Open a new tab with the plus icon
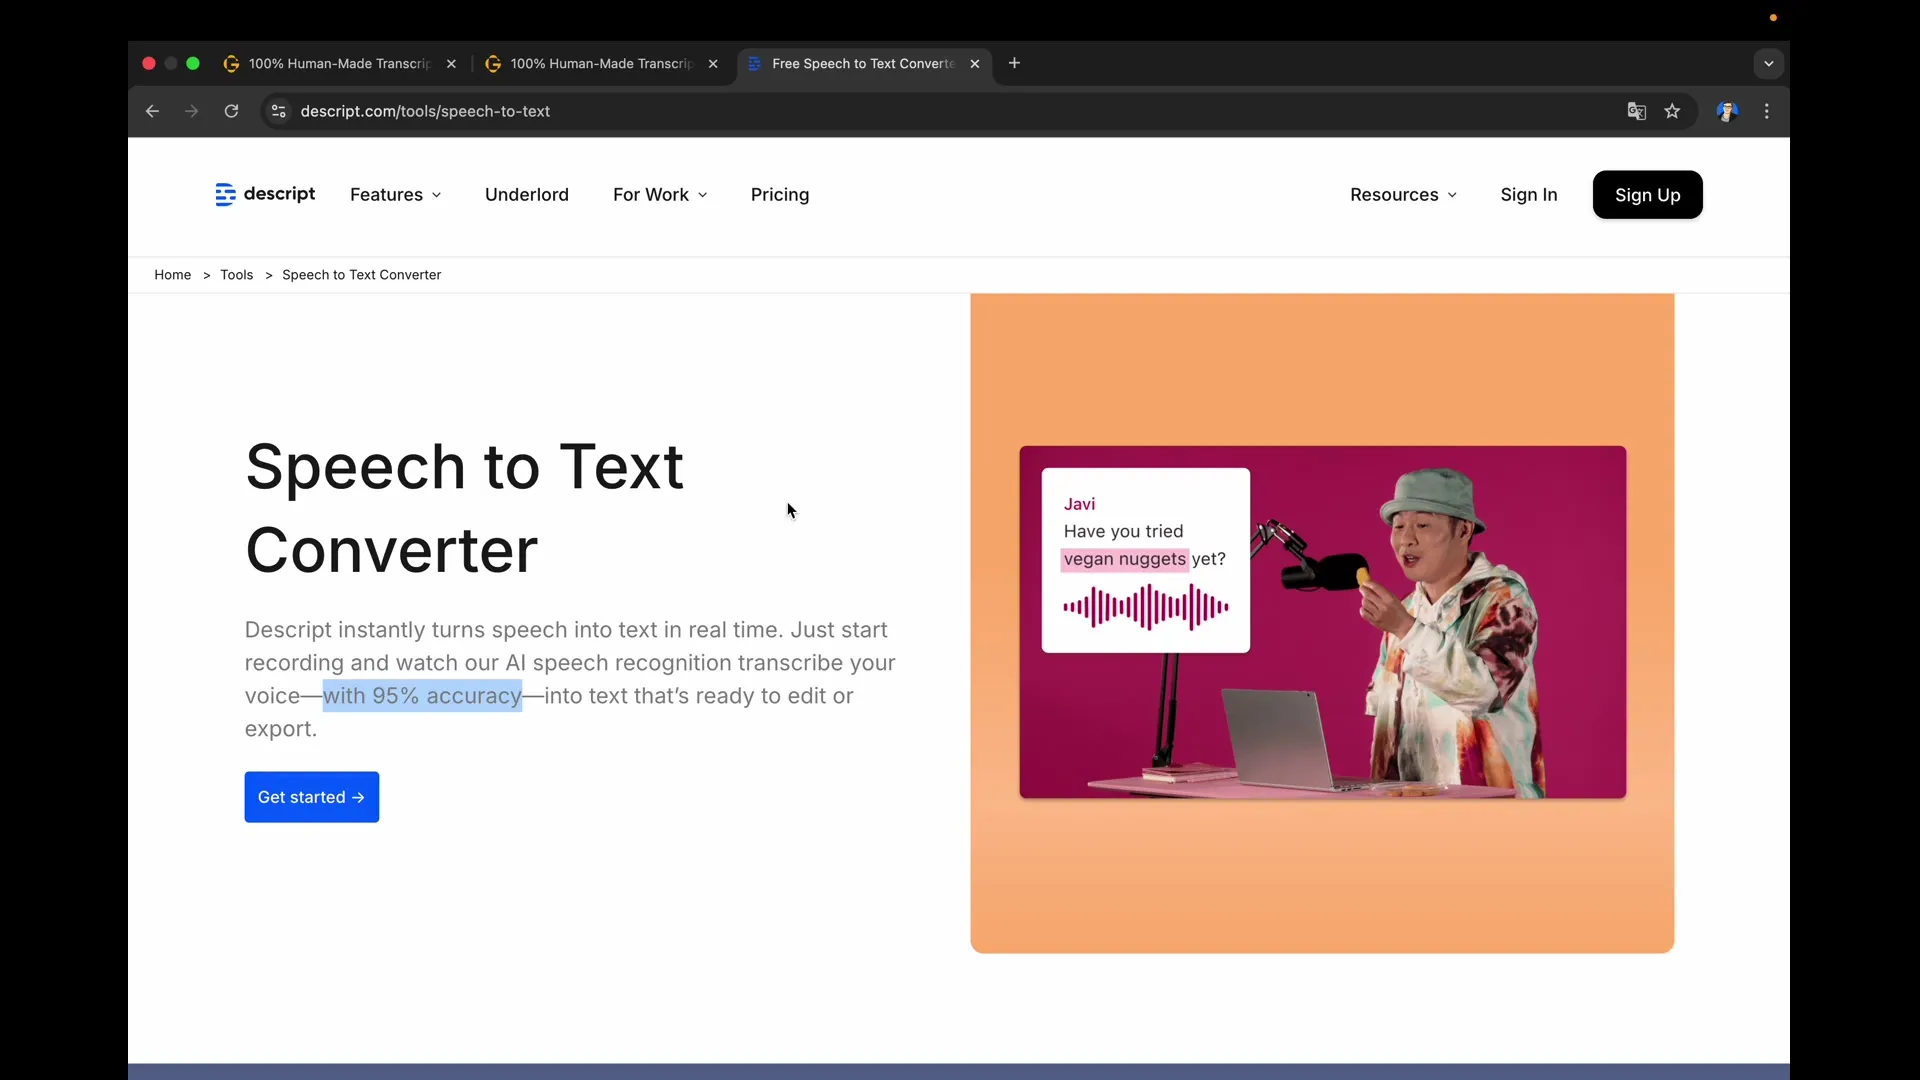Screen dimensions: 1920x1080 click(x=1014, y=63)
